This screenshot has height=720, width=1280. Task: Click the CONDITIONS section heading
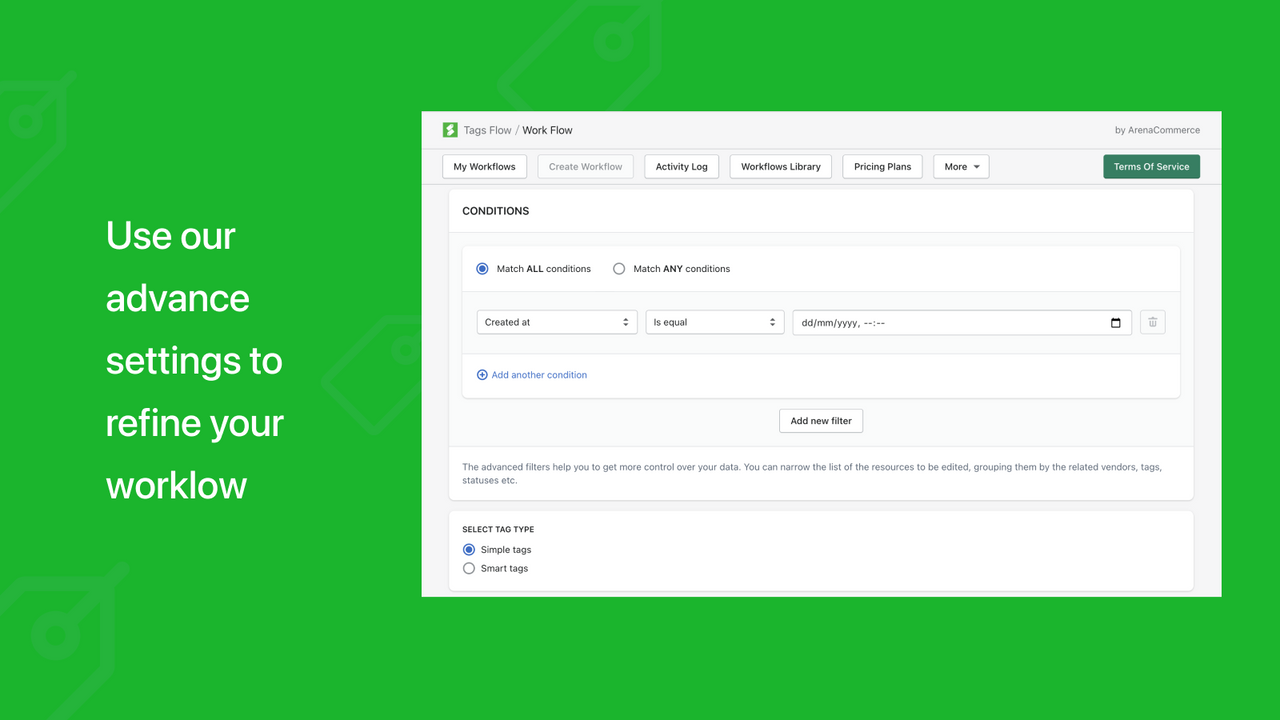[496, 211]
